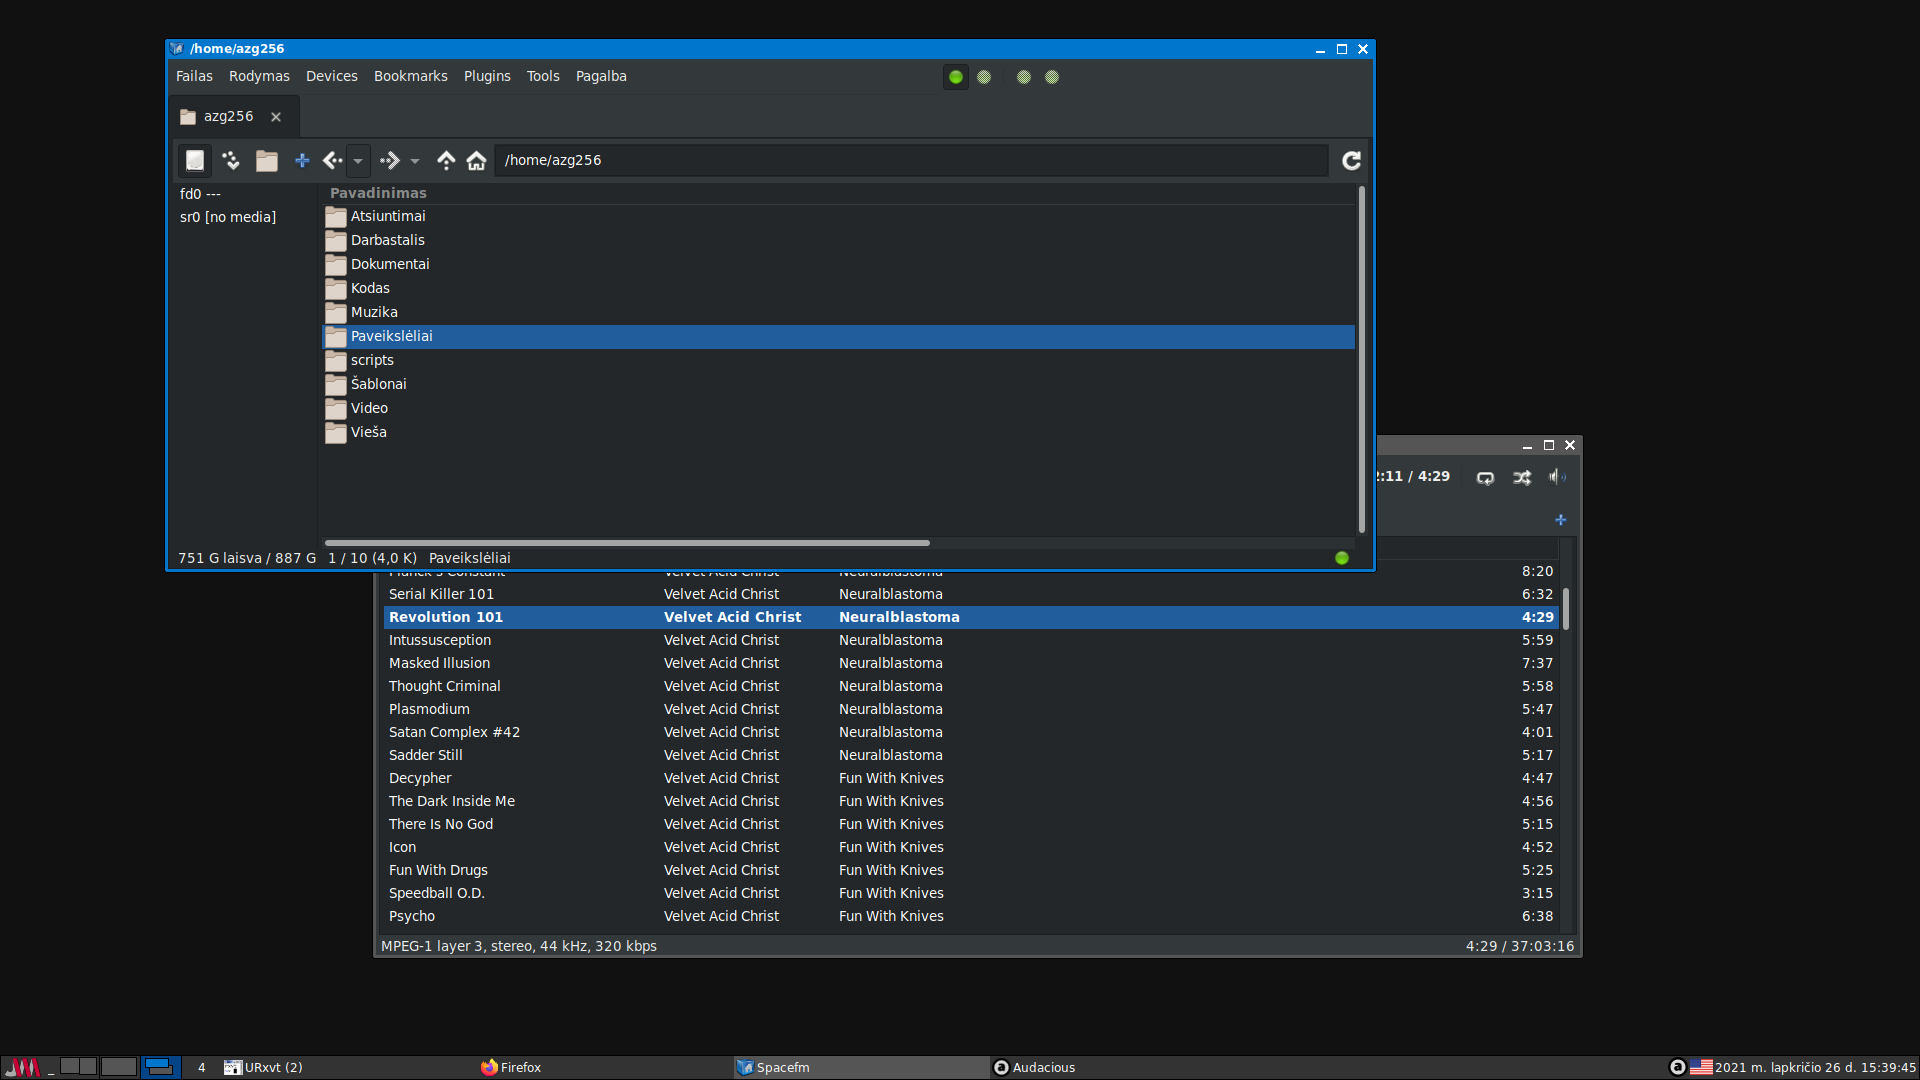Select the fd0 device entry
Screen dimensions: 1920x1080
(200, 194)
